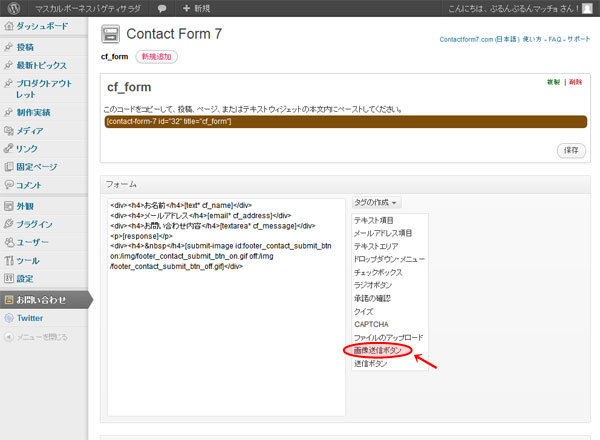Click the WordPress logo in admin bar
Screen dimensions: 600x440
click(10, 8)
